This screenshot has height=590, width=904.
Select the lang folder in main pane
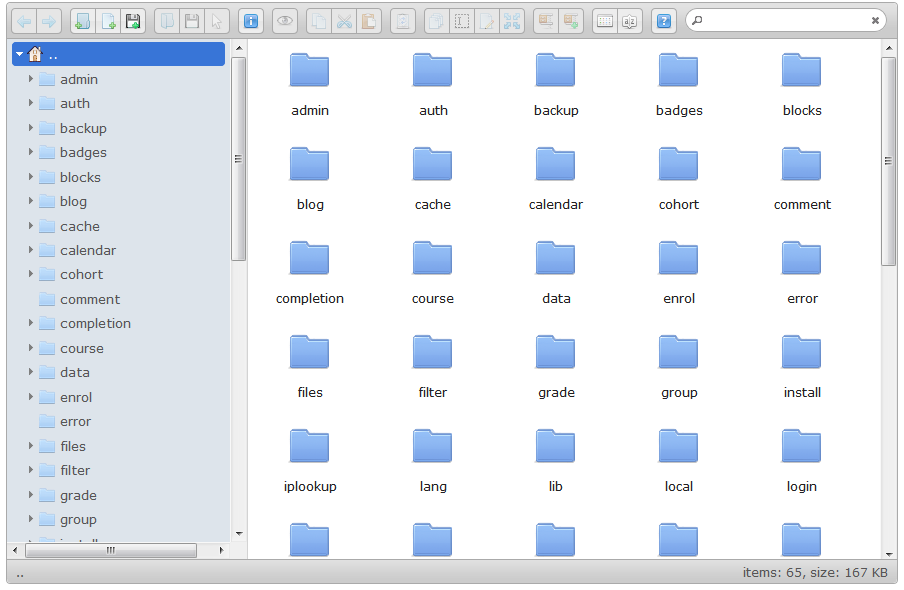(x=433, y=459)
